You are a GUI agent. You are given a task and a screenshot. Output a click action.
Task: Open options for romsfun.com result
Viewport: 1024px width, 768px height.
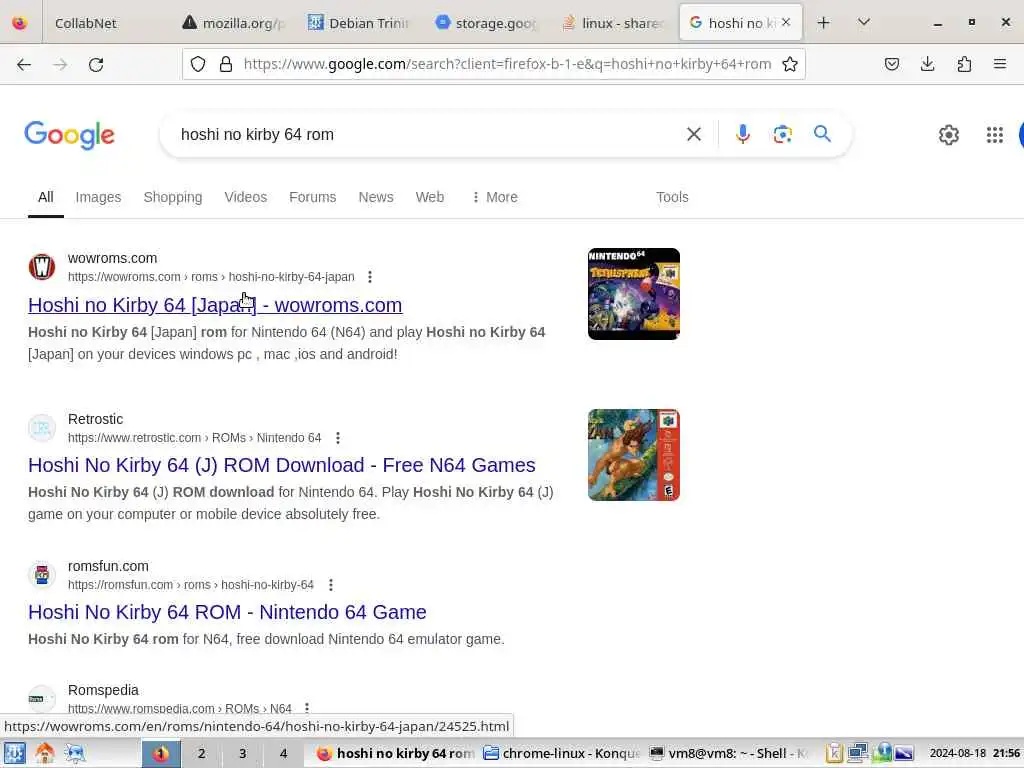(330, 584)
